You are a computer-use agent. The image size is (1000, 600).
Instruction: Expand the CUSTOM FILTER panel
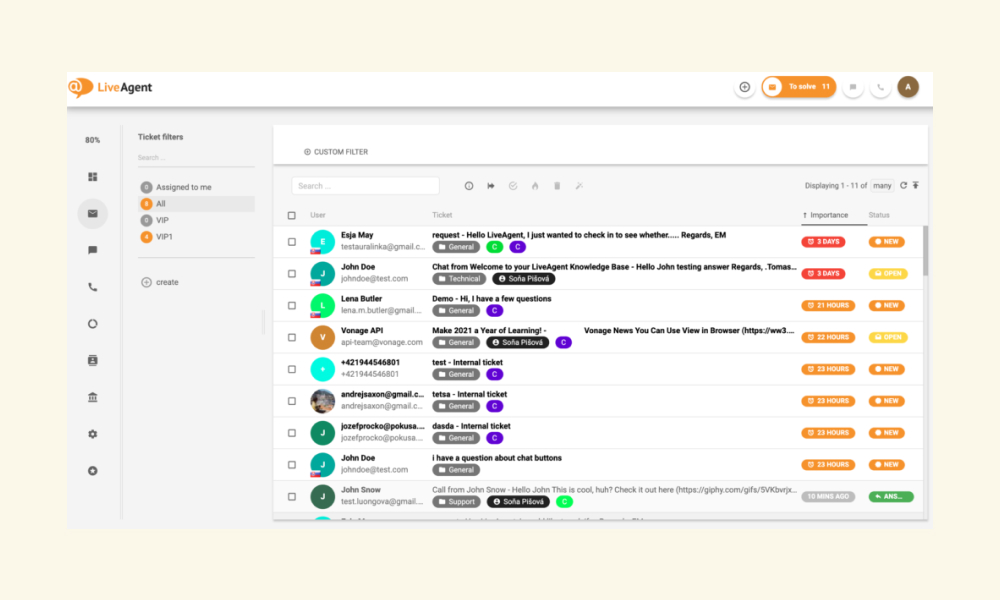point(336,152)
